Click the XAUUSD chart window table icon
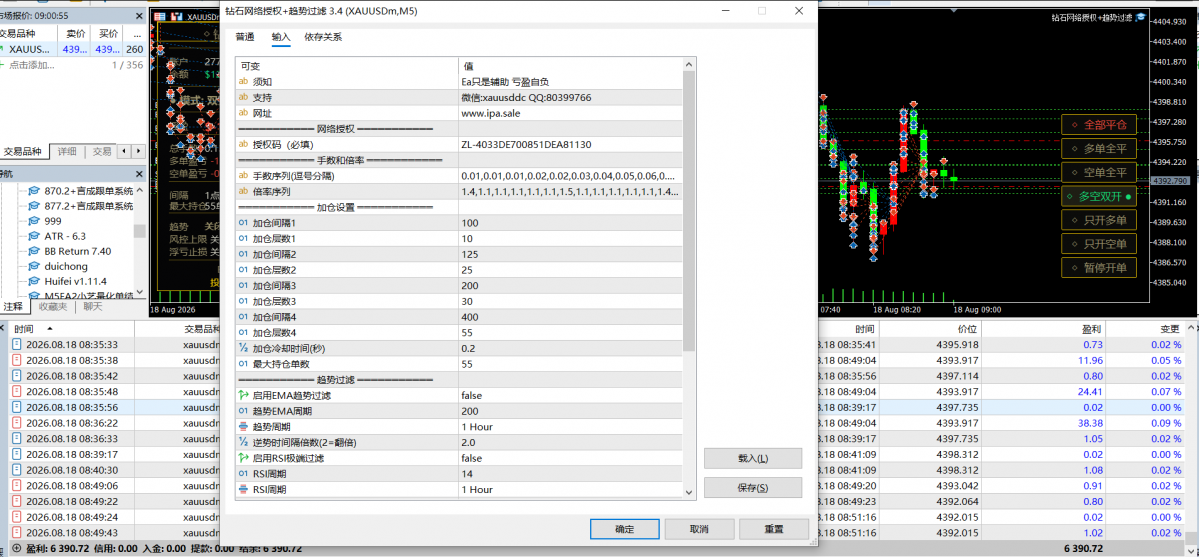 (160, 16)
